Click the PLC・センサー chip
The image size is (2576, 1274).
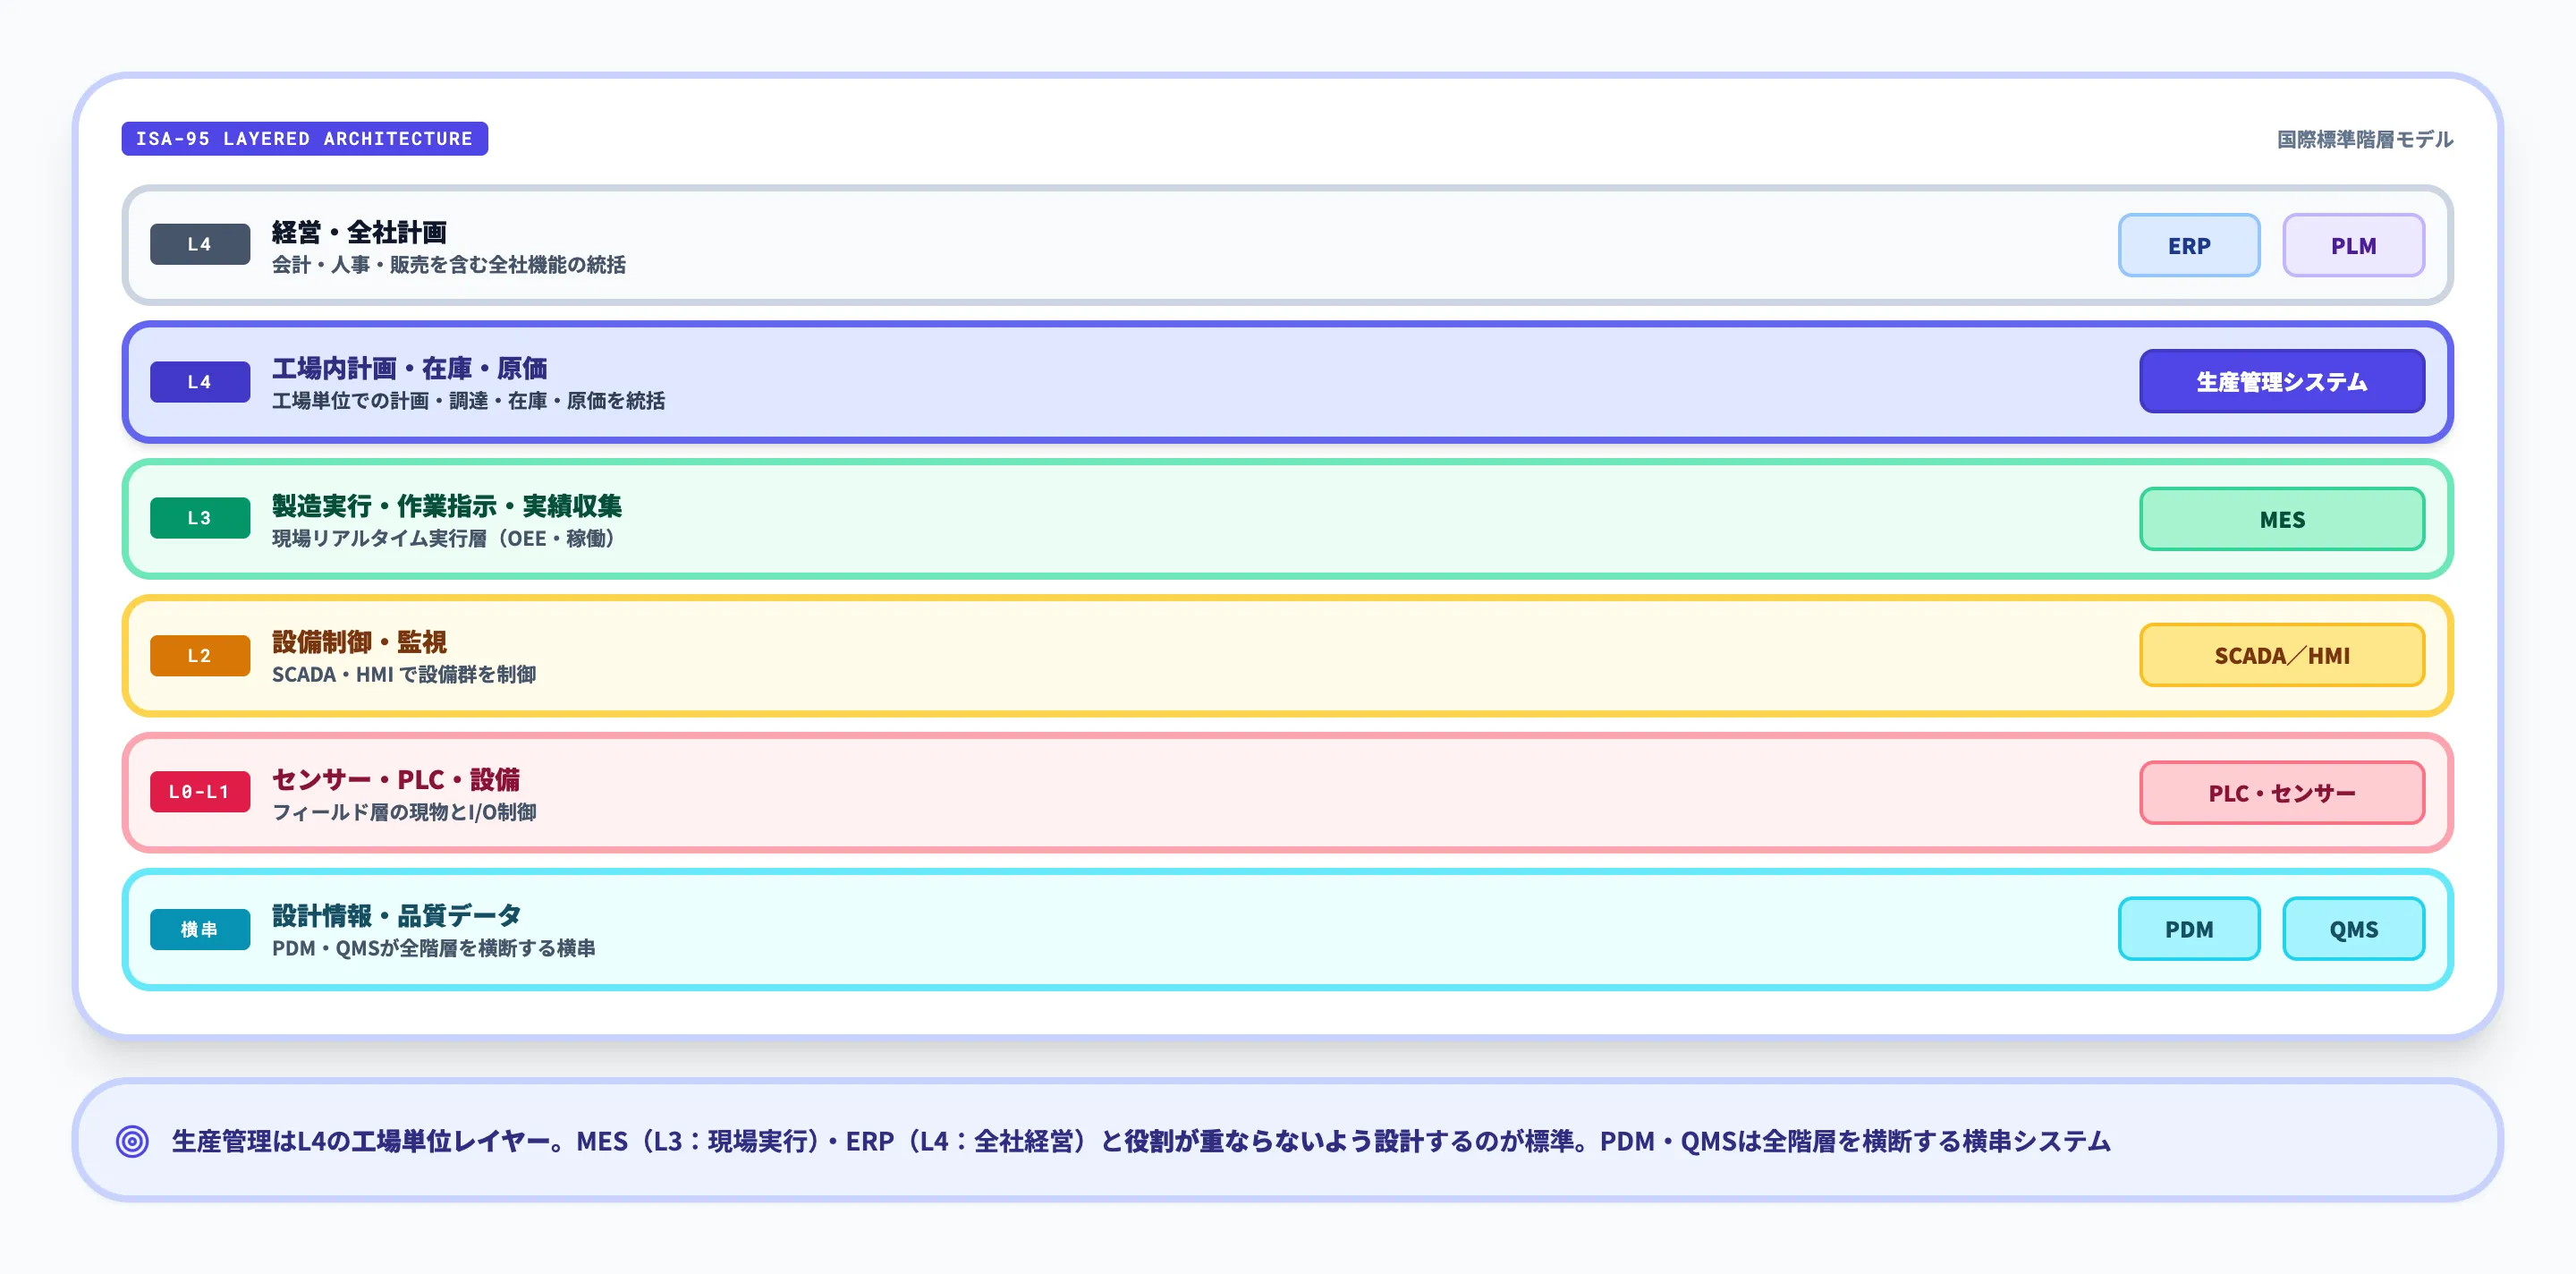pos(2281,793)
